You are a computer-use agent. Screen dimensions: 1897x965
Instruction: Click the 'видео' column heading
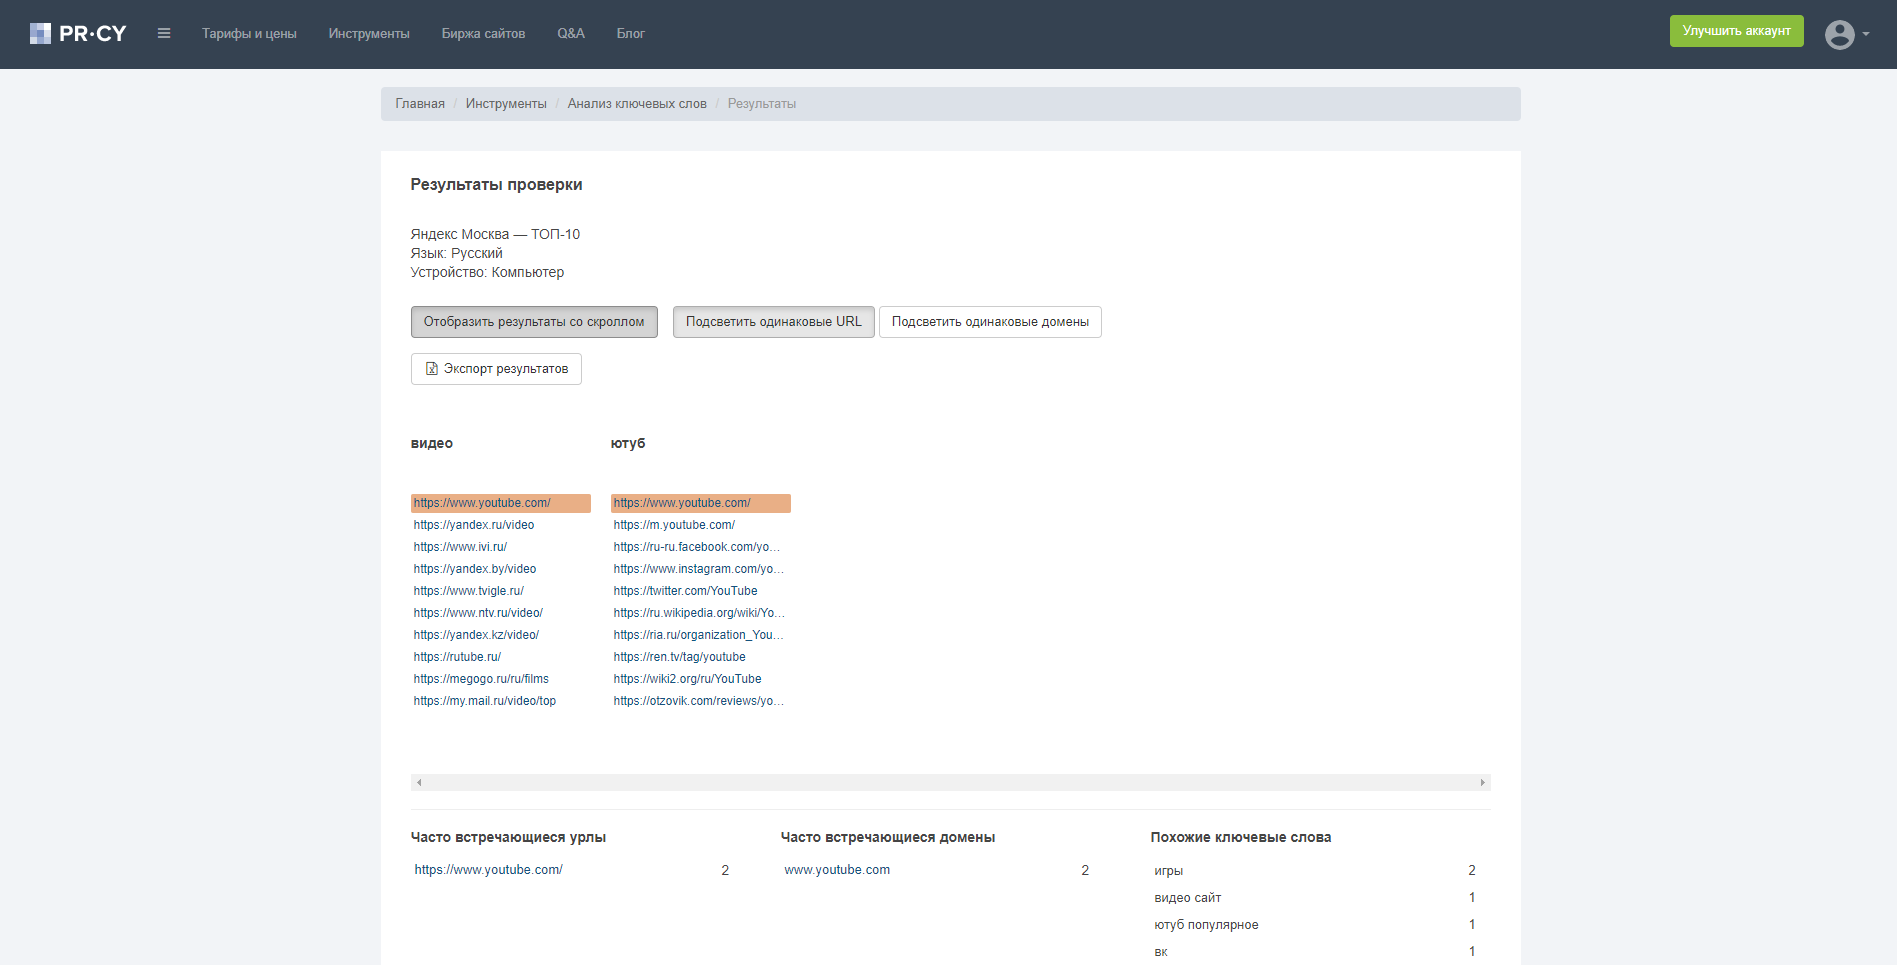pos(432,443)
